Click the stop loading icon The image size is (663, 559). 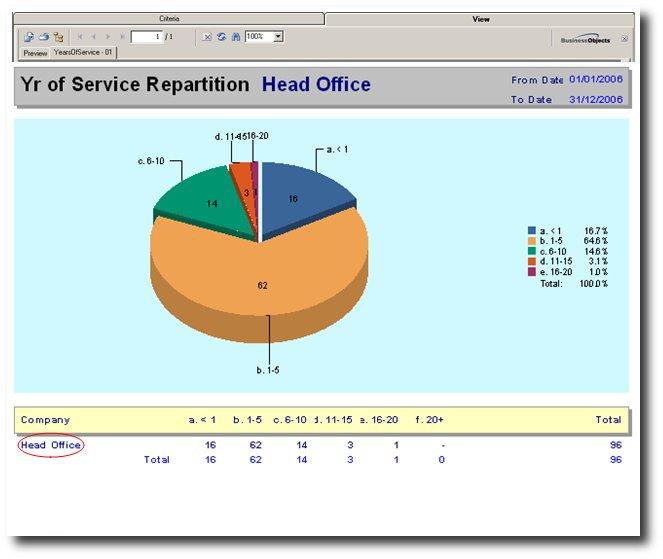pos(207,36)
